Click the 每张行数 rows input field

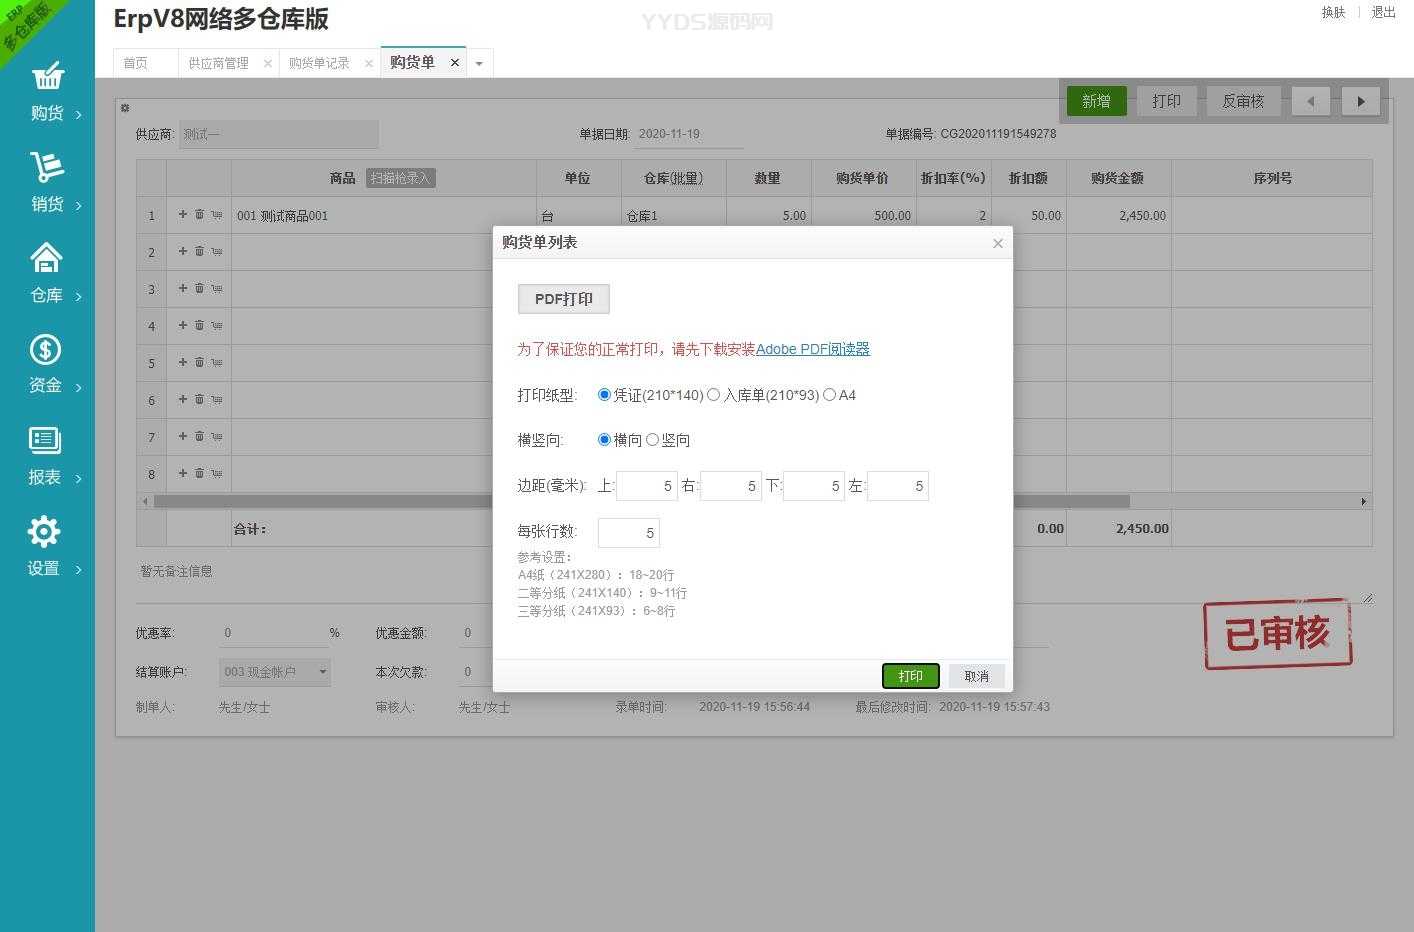pos(628,533)
